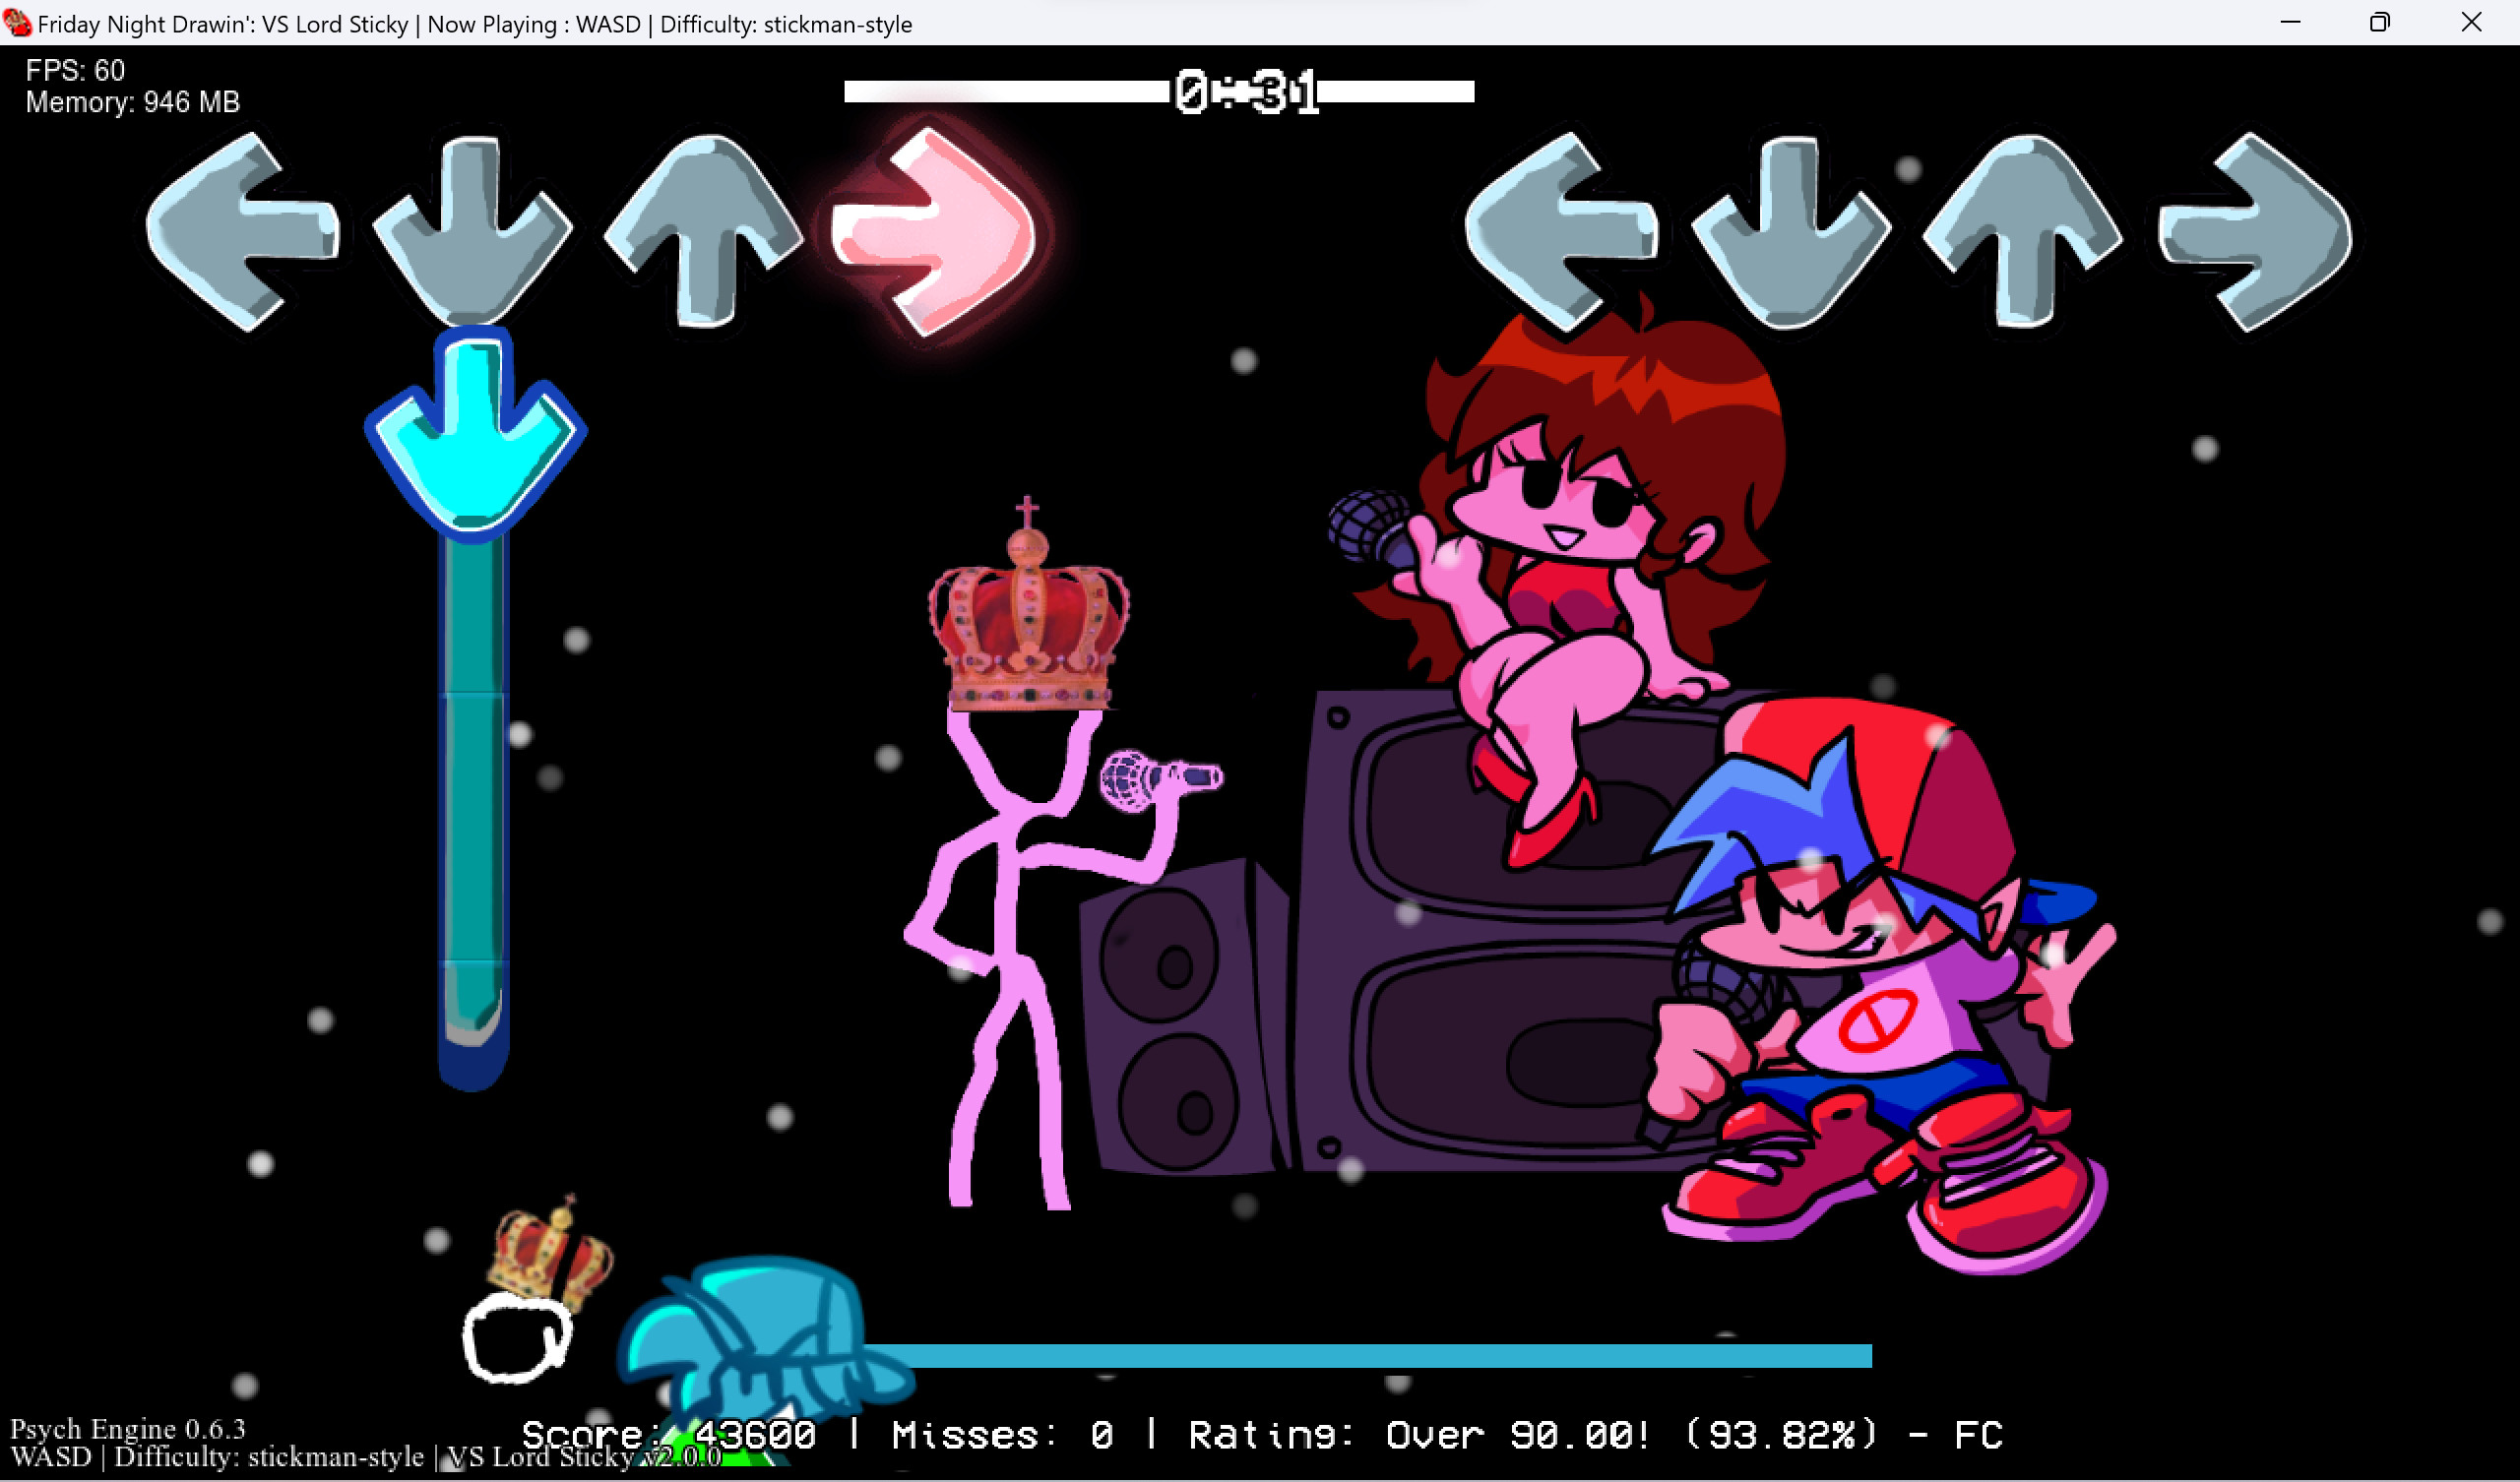2520x1482 pixels.
Task: Click the game icon in the title bar
Action: pos(17,23)
